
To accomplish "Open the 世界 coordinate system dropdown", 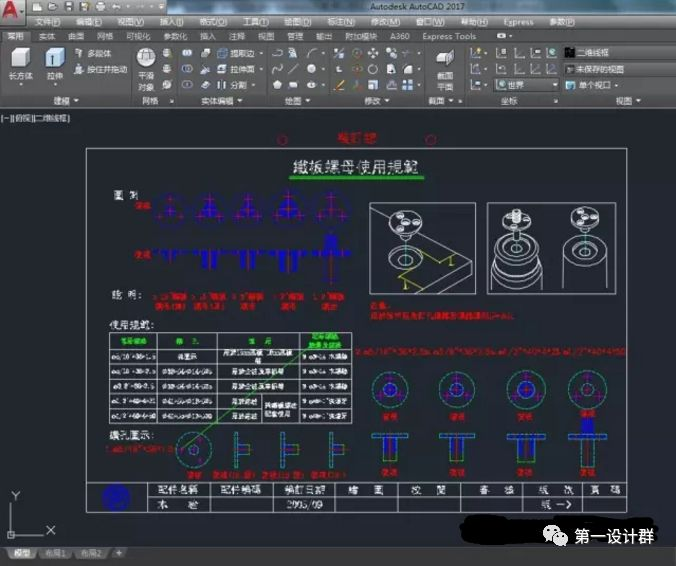I will (x=526, y=85).
